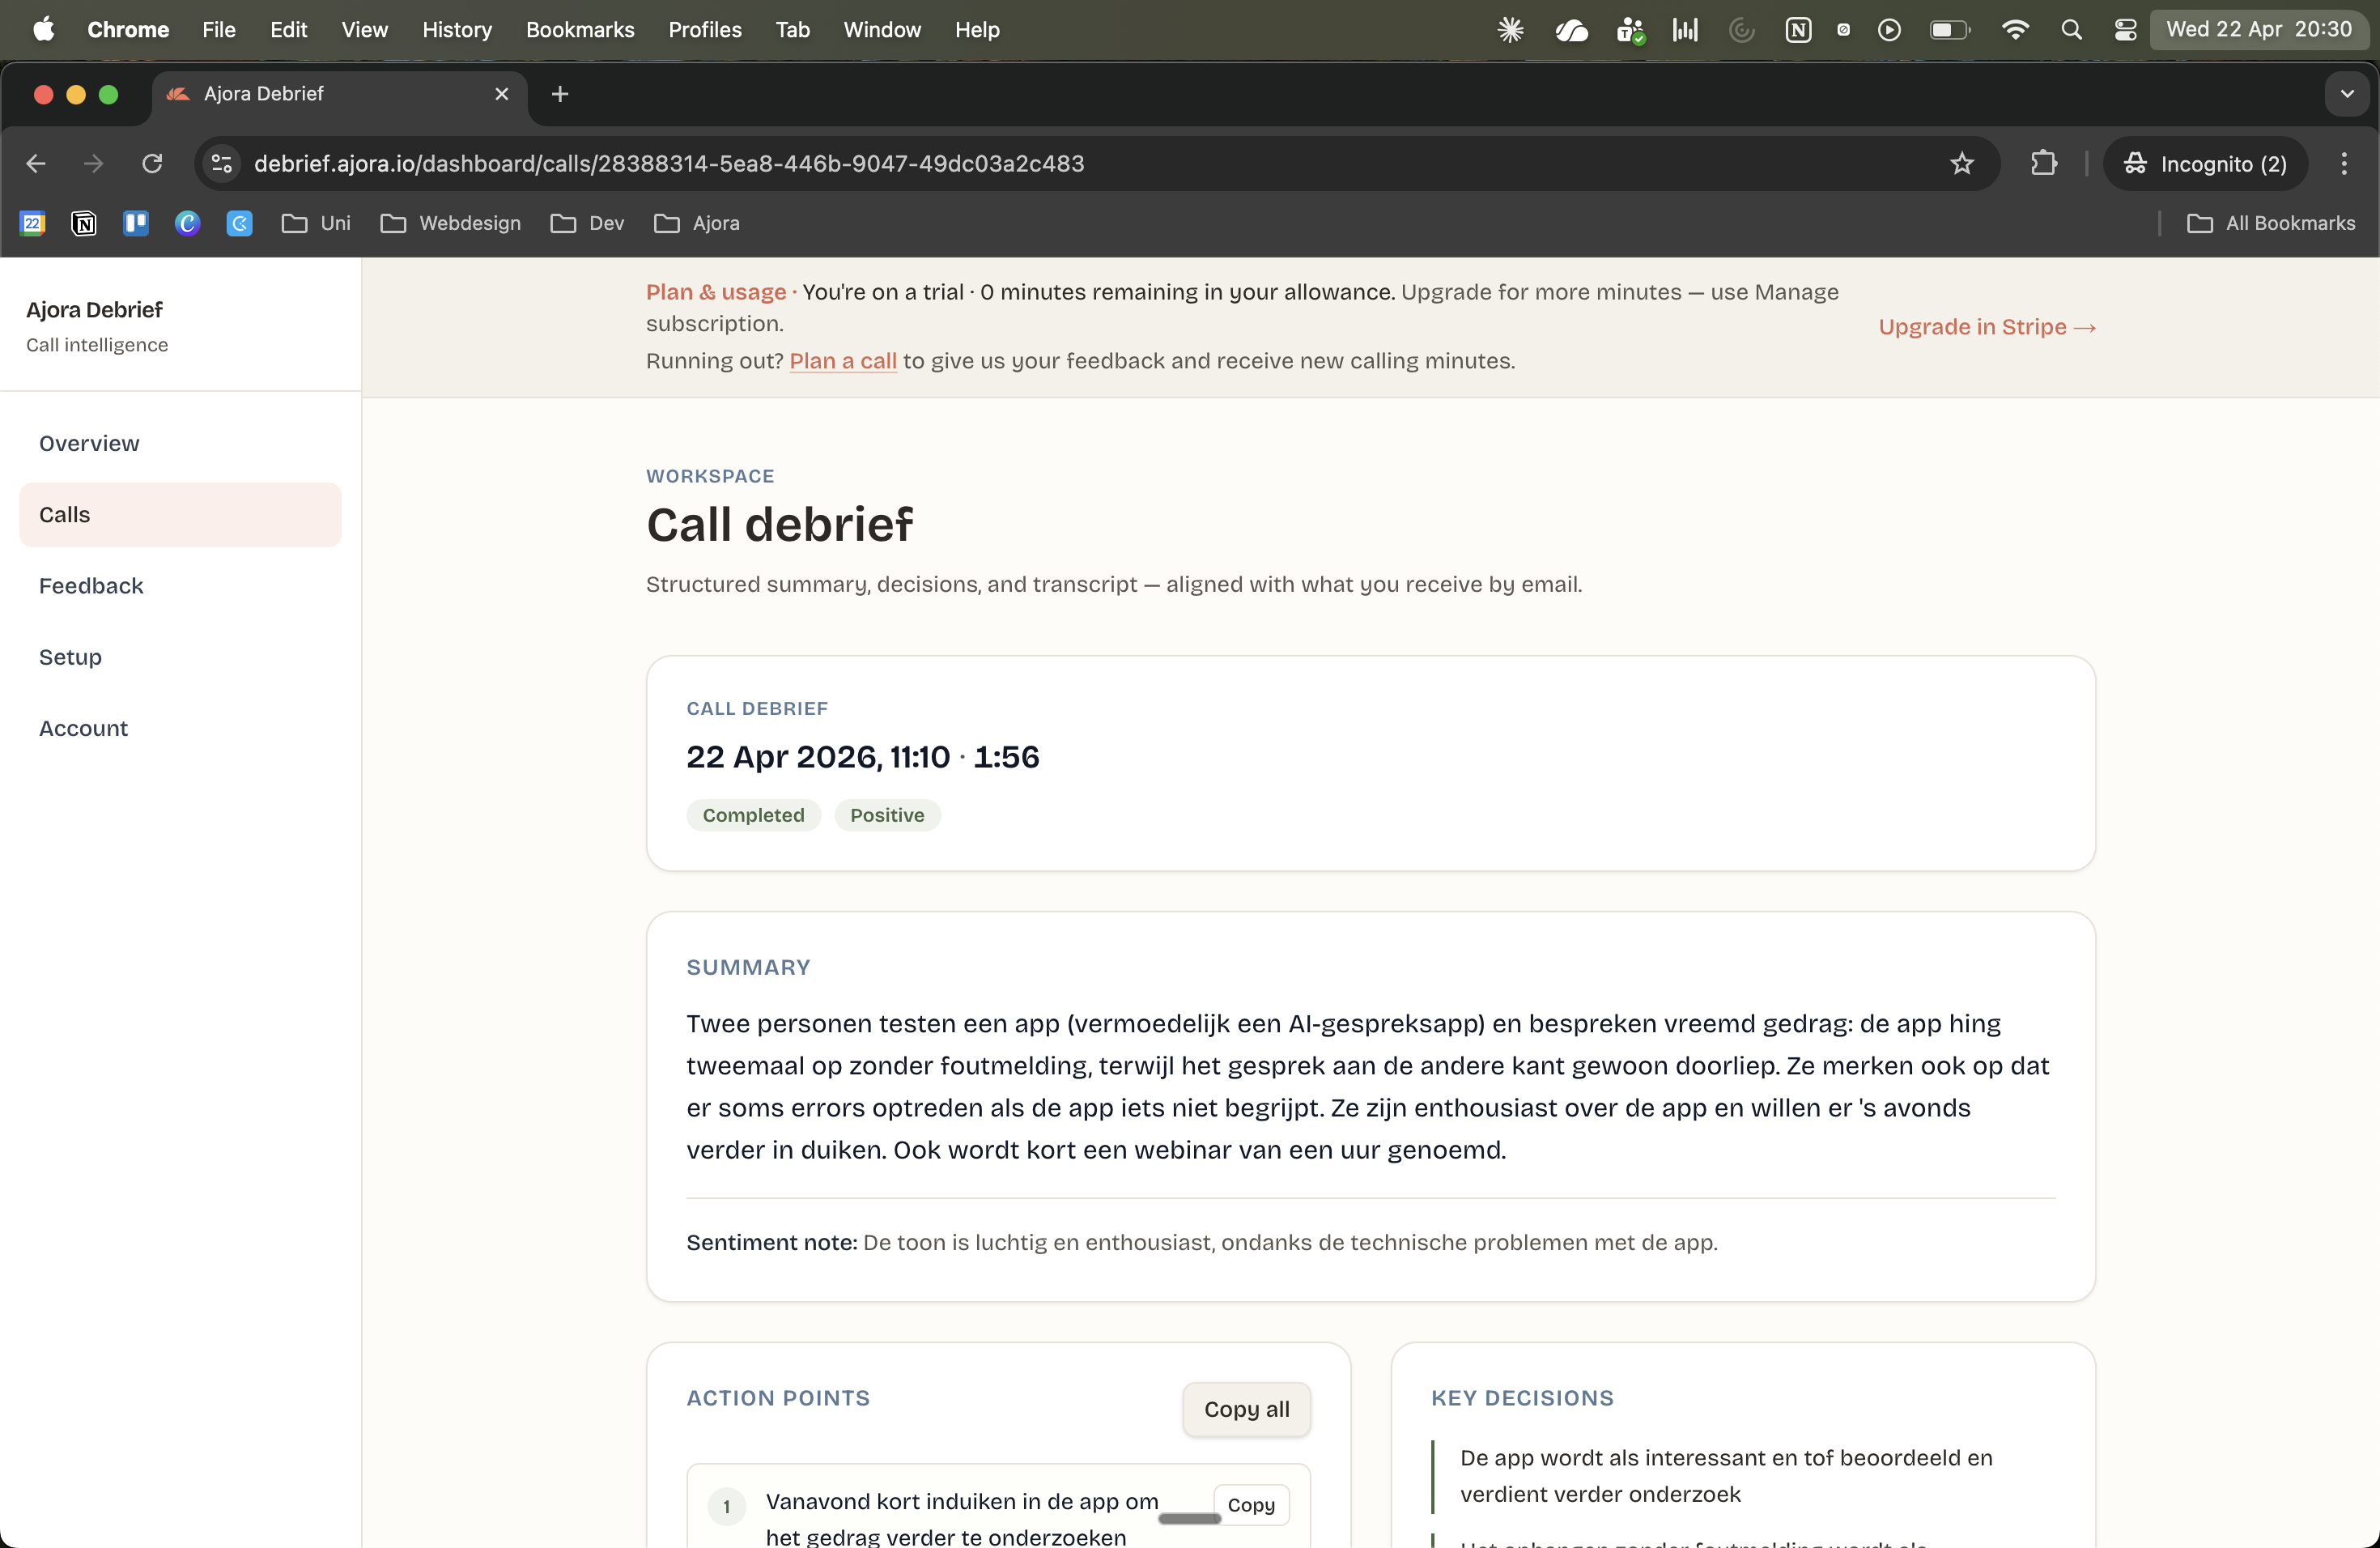
Task: Click the Notion menu bar icon
Action: click(1798, 30)
